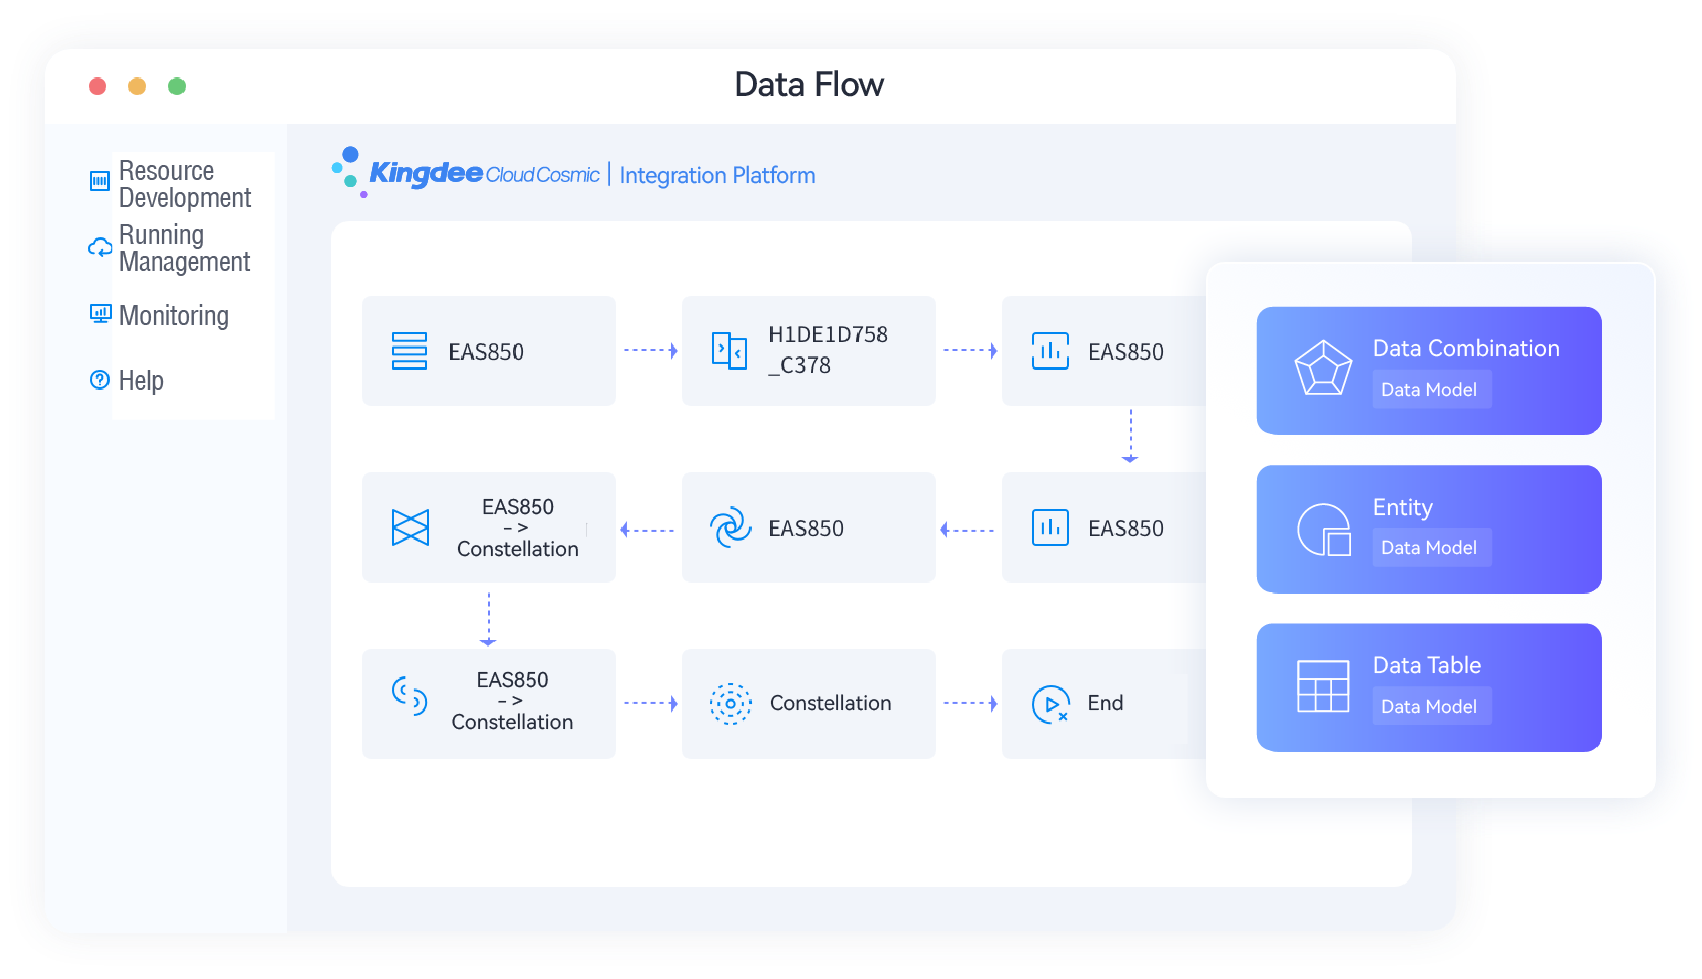Click the Data Combination pentagon icon
1702x979 pixels.
(x=1323, y=368)
